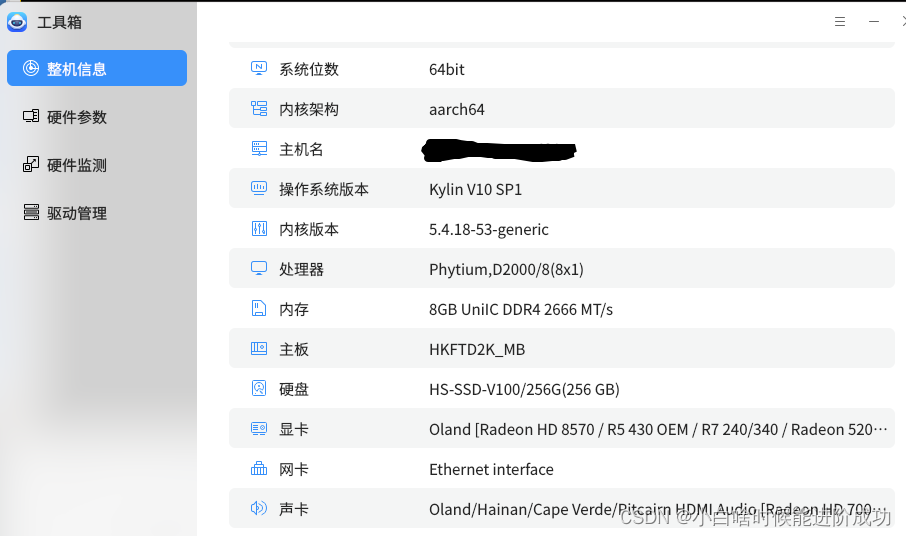Viewport: 906px width, 536px height.
Task: Click the 整机信息 icon in the sidebar
Action: (31, 68)
